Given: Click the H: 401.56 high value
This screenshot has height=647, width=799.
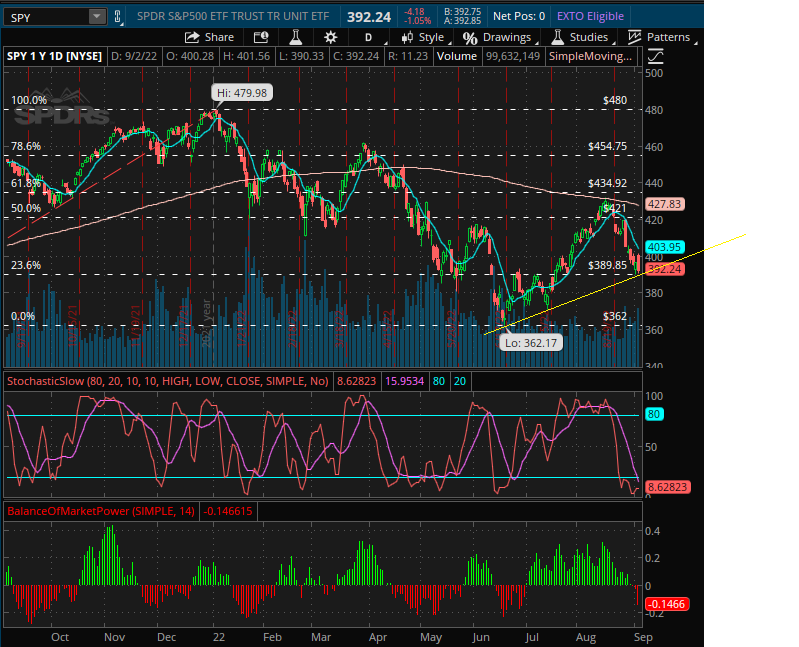Looking at the screenshot, I should point(246,56).
